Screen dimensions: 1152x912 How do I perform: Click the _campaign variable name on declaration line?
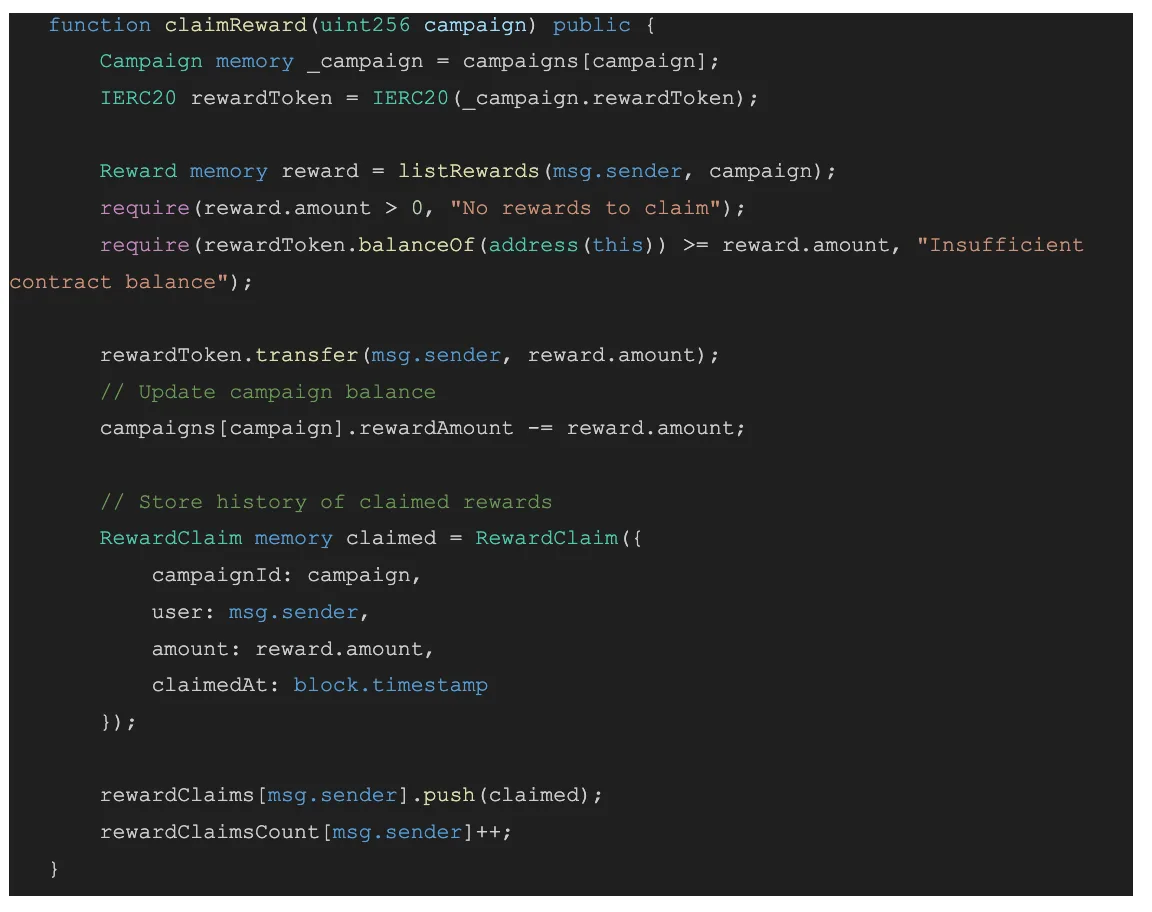tap(365, 62)
